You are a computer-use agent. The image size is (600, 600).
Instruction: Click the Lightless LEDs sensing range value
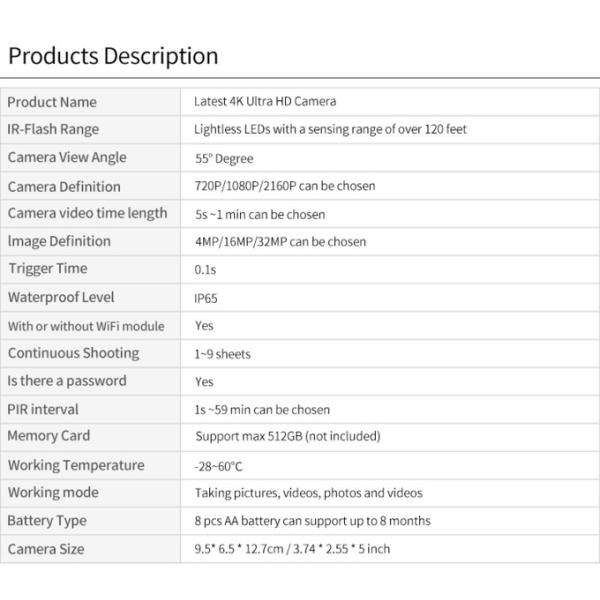[330, 129]
